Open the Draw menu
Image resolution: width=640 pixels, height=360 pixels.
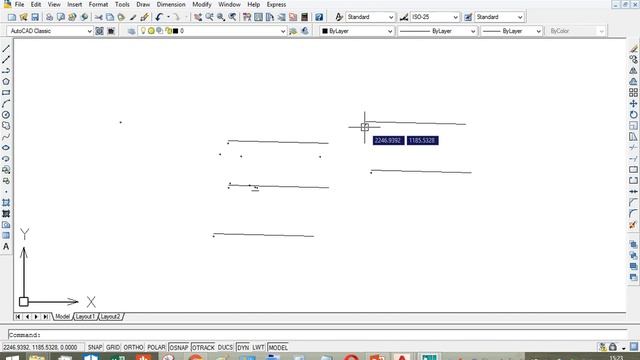pos(143,4)
